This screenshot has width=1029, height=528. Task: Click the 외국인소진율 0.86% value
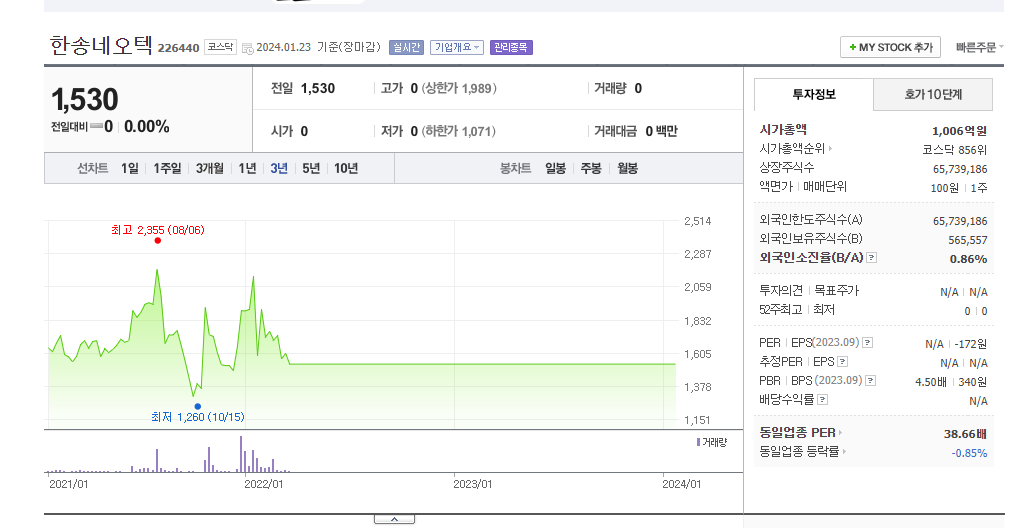pos(969,259)
